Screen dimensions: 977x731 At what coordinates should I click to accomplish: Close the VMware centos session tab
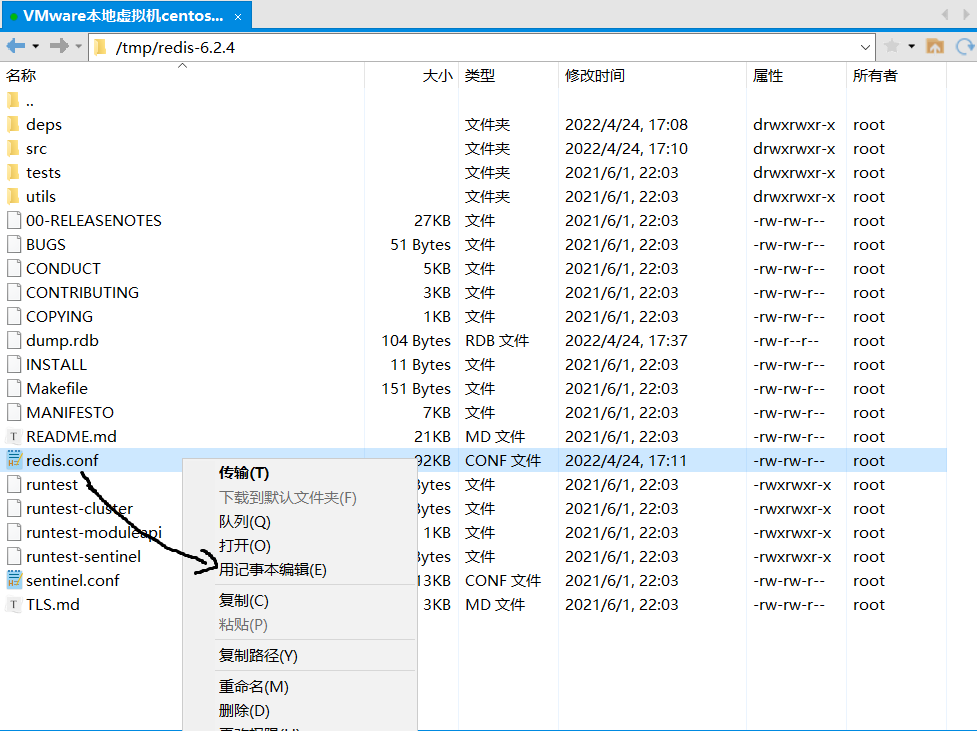238,17
